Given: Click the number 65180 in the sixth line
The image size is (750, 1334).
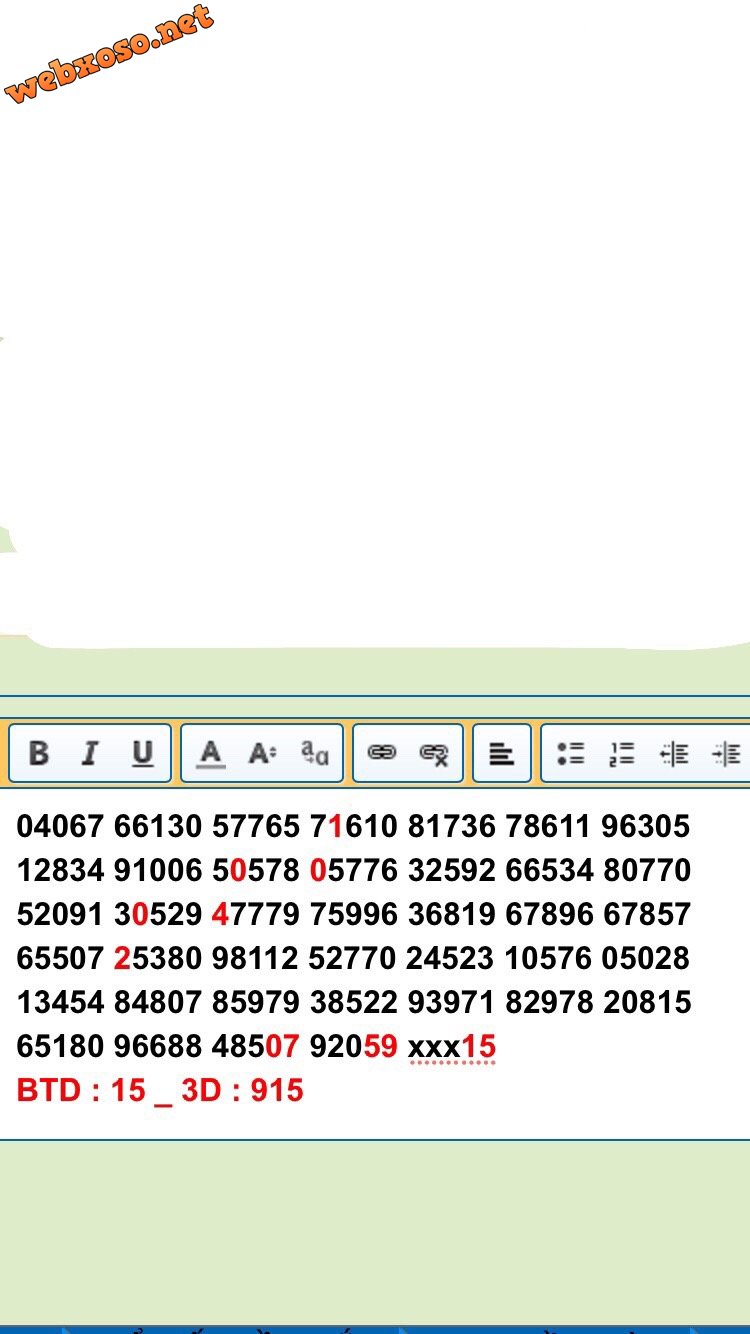Looking at the screenshot, I should [60, 1046].
